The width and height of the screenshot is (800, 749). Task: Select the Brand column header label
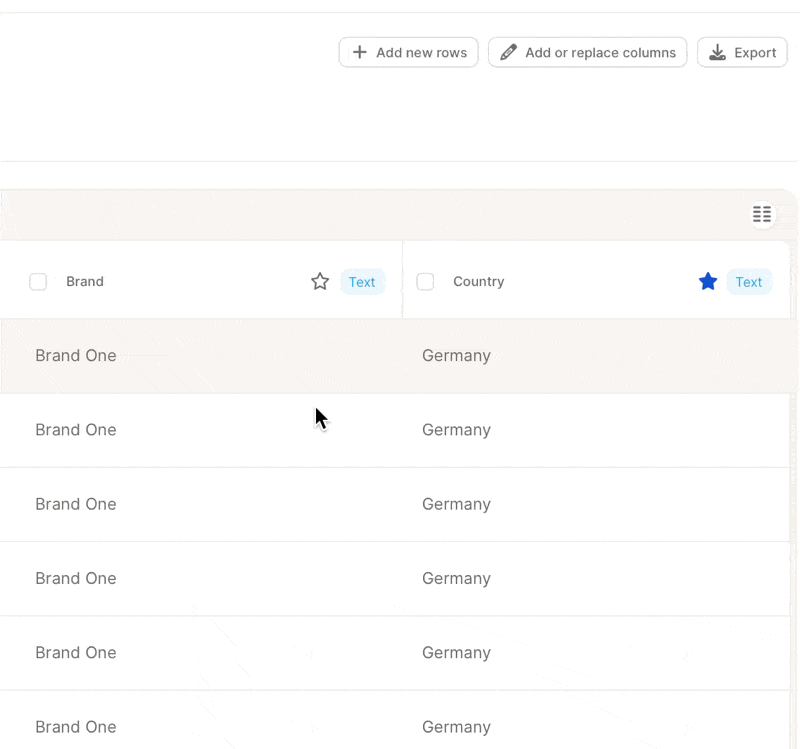pyautogui.click(x=85, y=282)
